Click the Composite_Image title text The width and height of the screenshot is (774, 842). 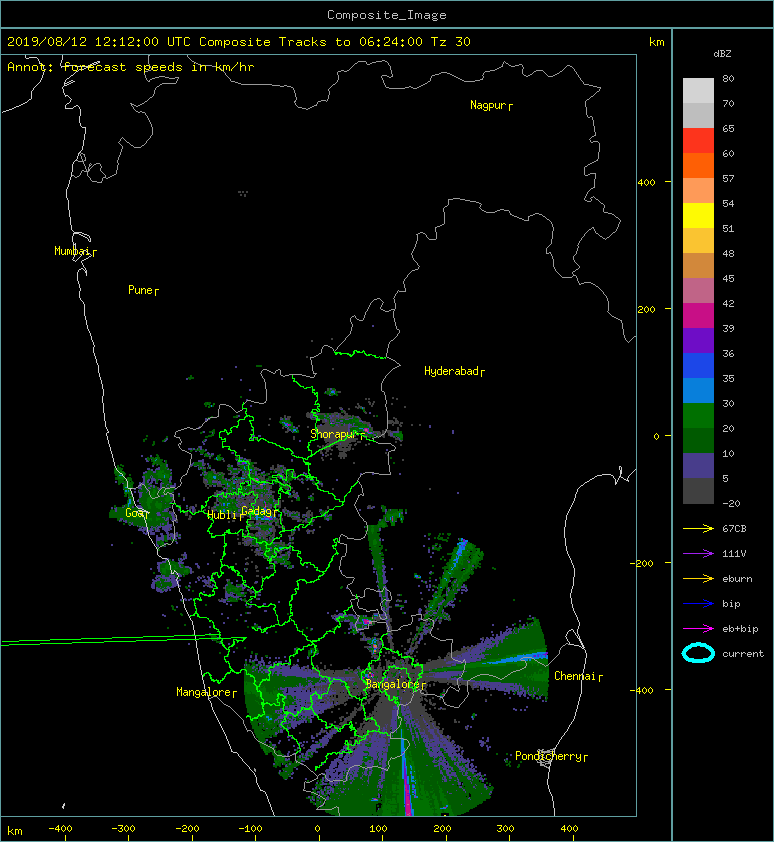coord(387,15)
